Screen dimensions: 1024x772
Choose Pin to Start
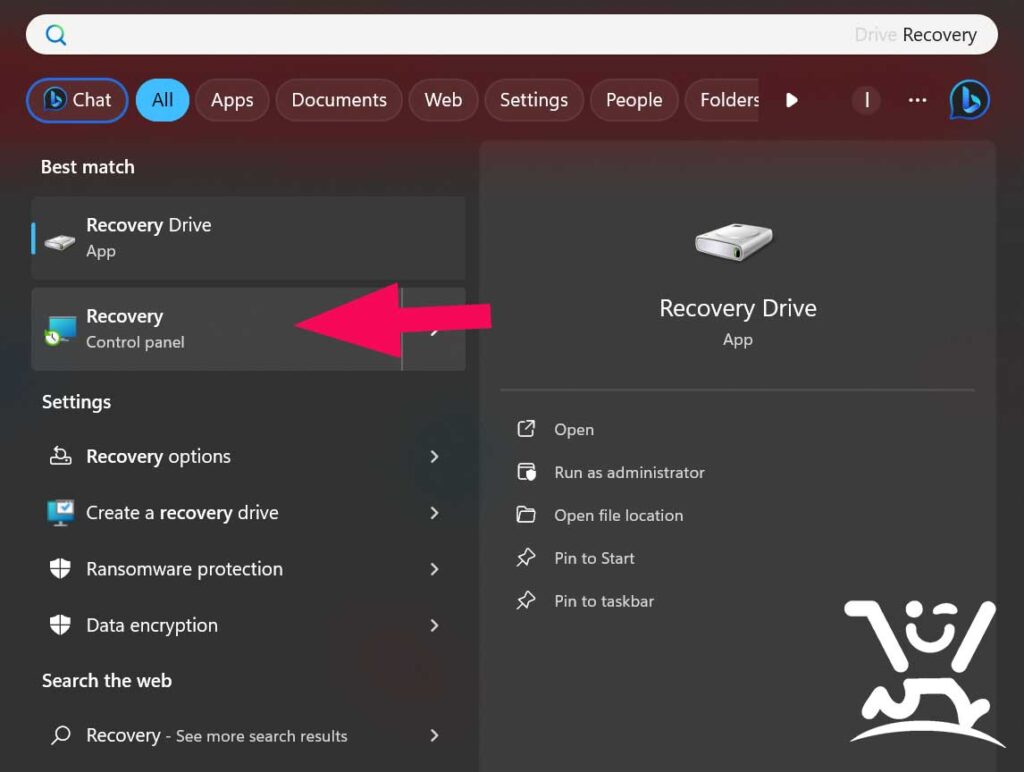coord(594,558)
